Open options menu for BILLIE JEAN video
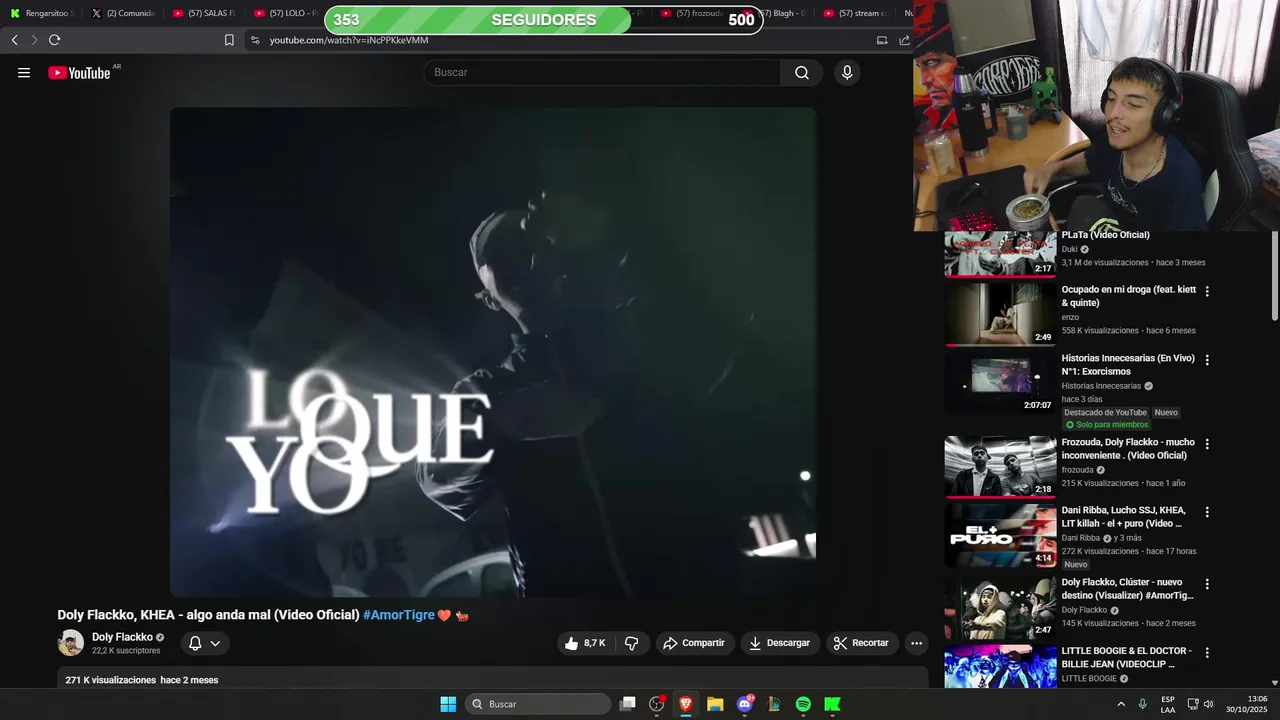The image size is (1280, 720). point(1207,652)
